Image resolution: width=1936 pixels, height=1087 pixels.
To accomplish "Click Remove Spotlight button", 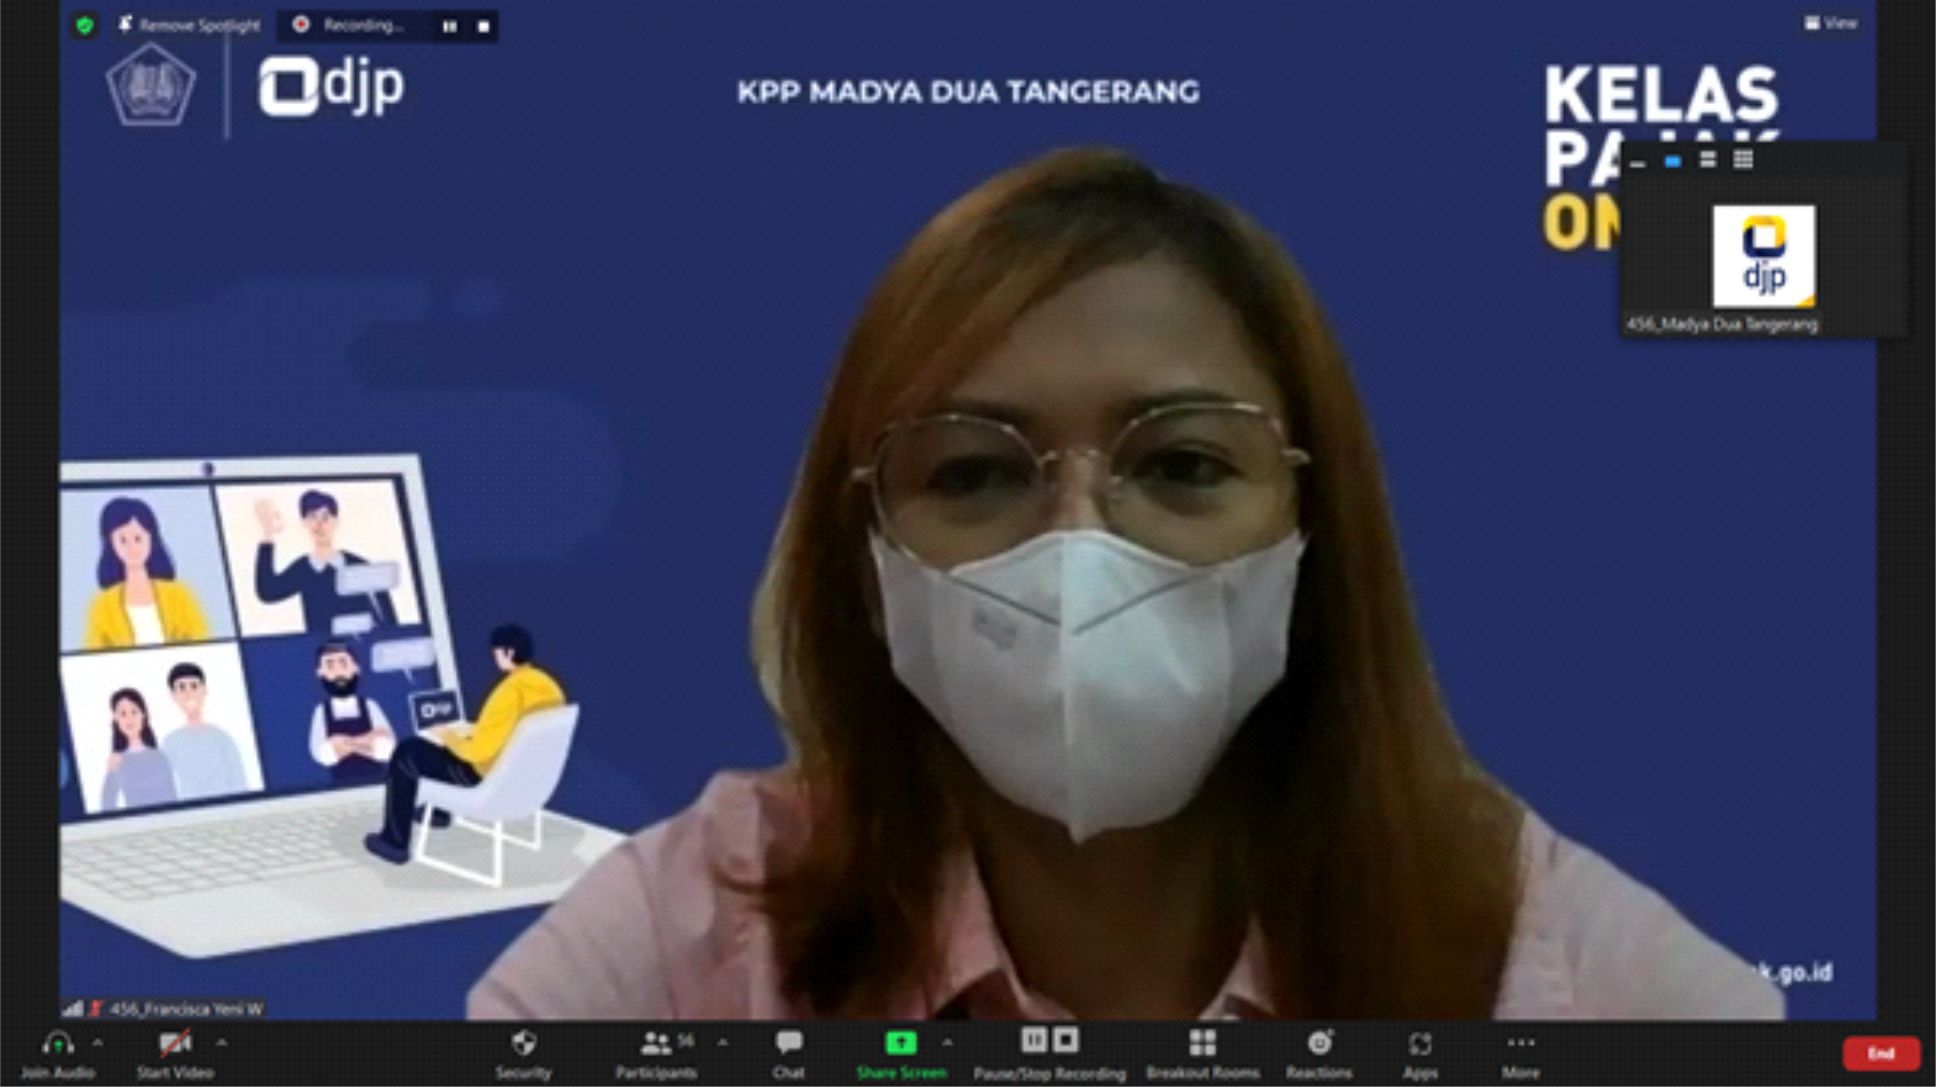I will (189, 25).
